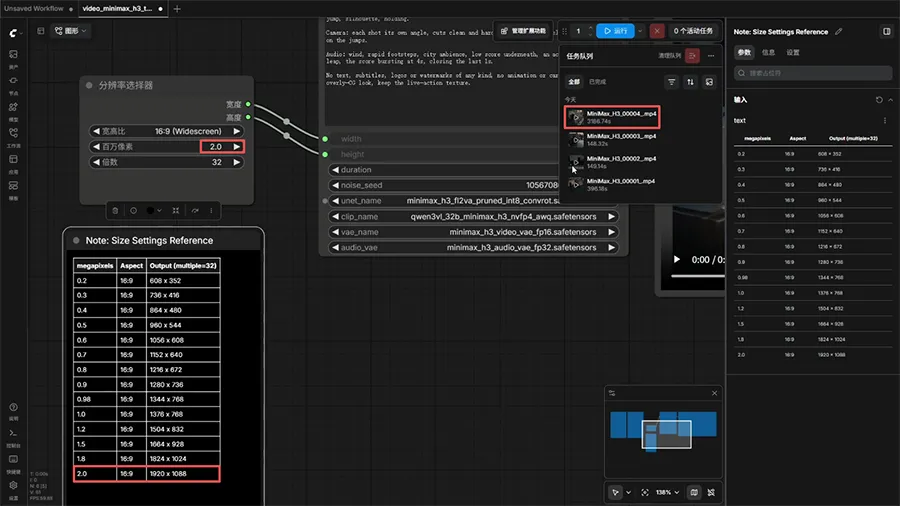Select the pointer select mode button
The image size is (900, 506).
coord(615,492)
